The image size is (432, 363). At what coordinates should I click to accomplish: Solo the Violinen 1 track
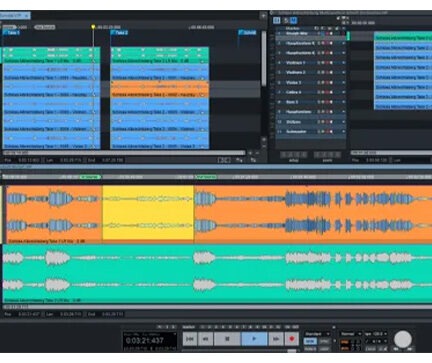[x=319, y=63]
